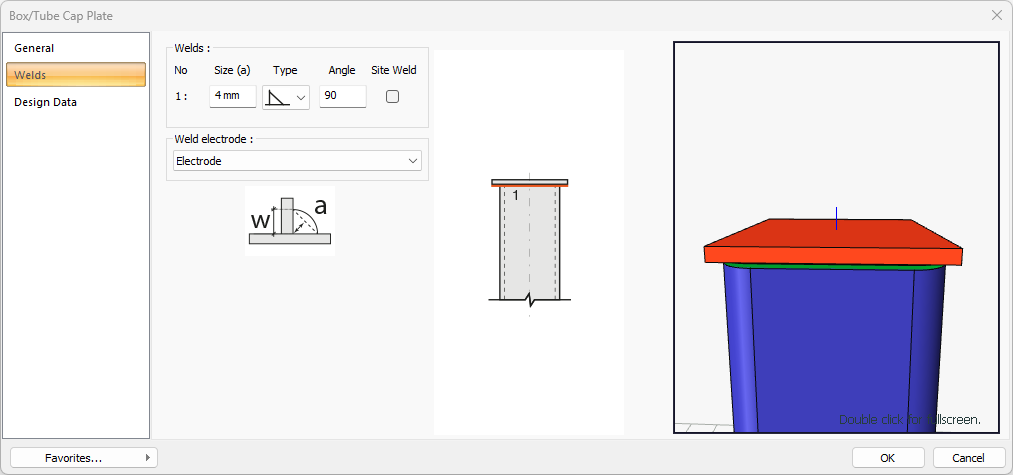Click the Cancel button
Image resolution: width=1013 pixels, height=475 pixels.
point(968,457)
